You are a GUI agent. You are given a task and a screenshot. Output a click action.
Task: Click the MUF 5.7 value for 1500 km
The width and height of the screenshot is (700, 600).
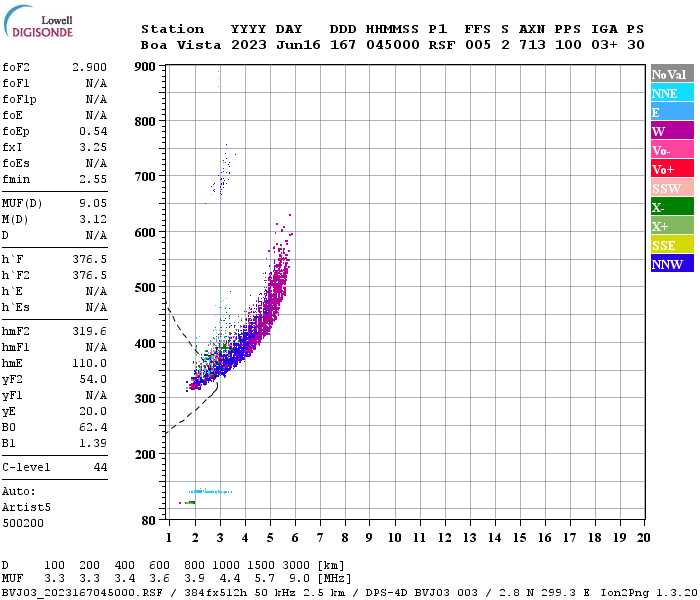point(264,579)
